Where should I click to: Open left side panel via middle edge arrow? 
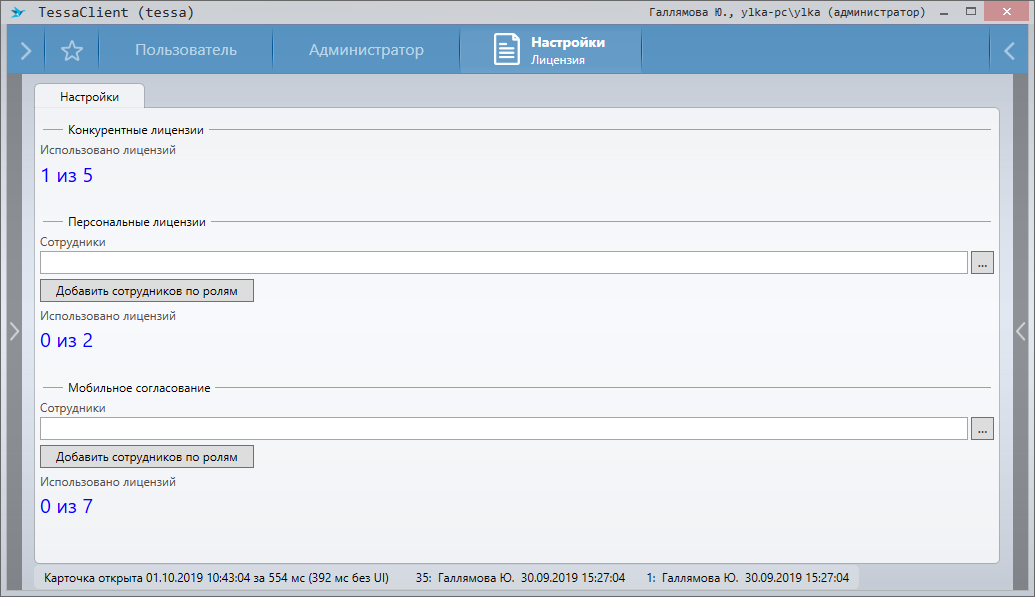click(x=13, y=332)
